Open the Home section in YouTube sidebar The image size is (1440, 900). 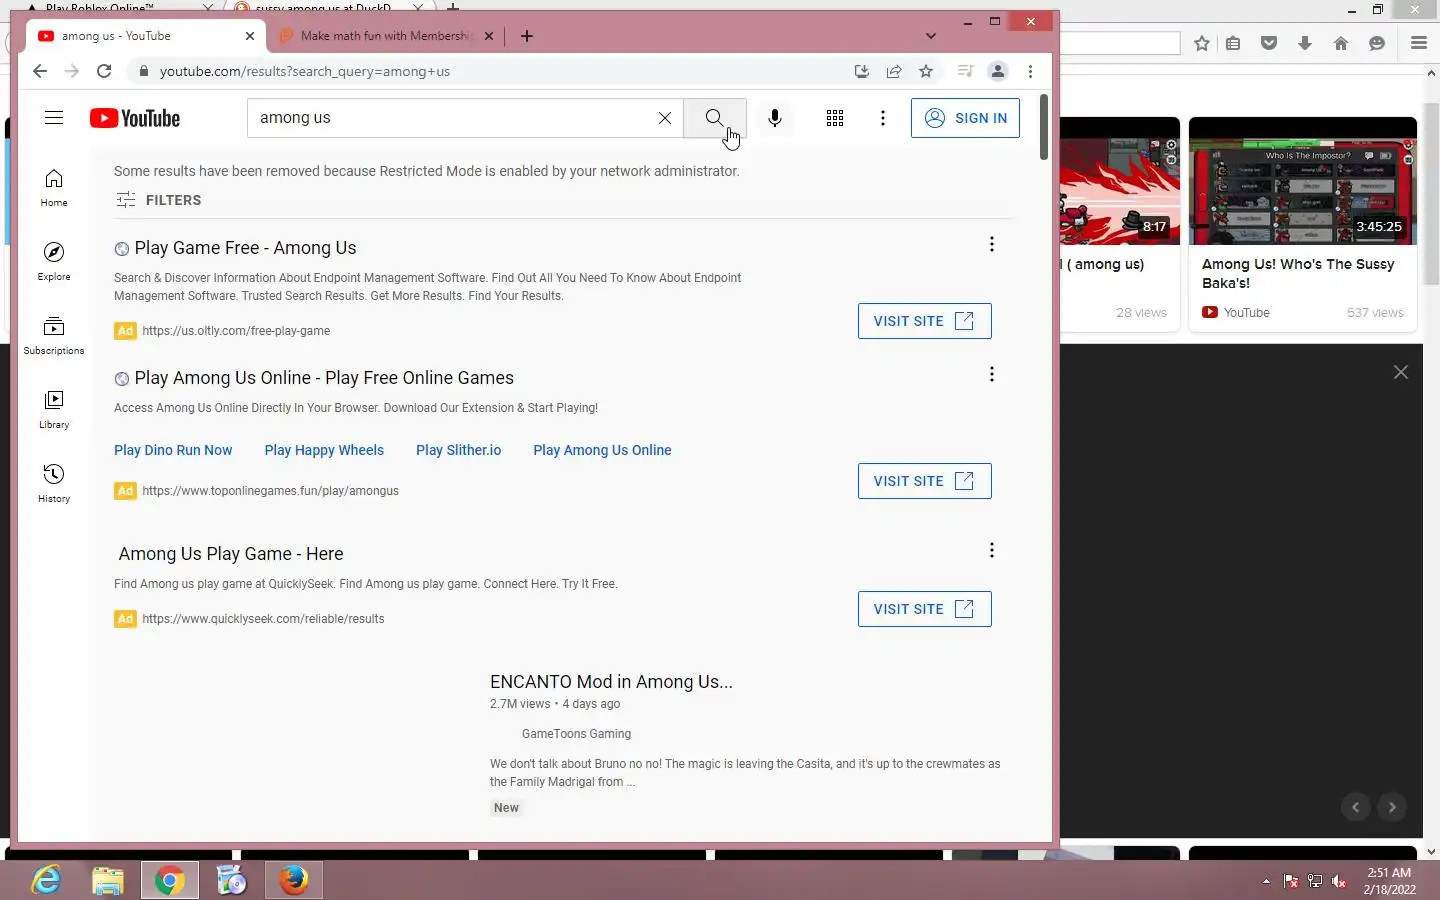tap(54, 187)
